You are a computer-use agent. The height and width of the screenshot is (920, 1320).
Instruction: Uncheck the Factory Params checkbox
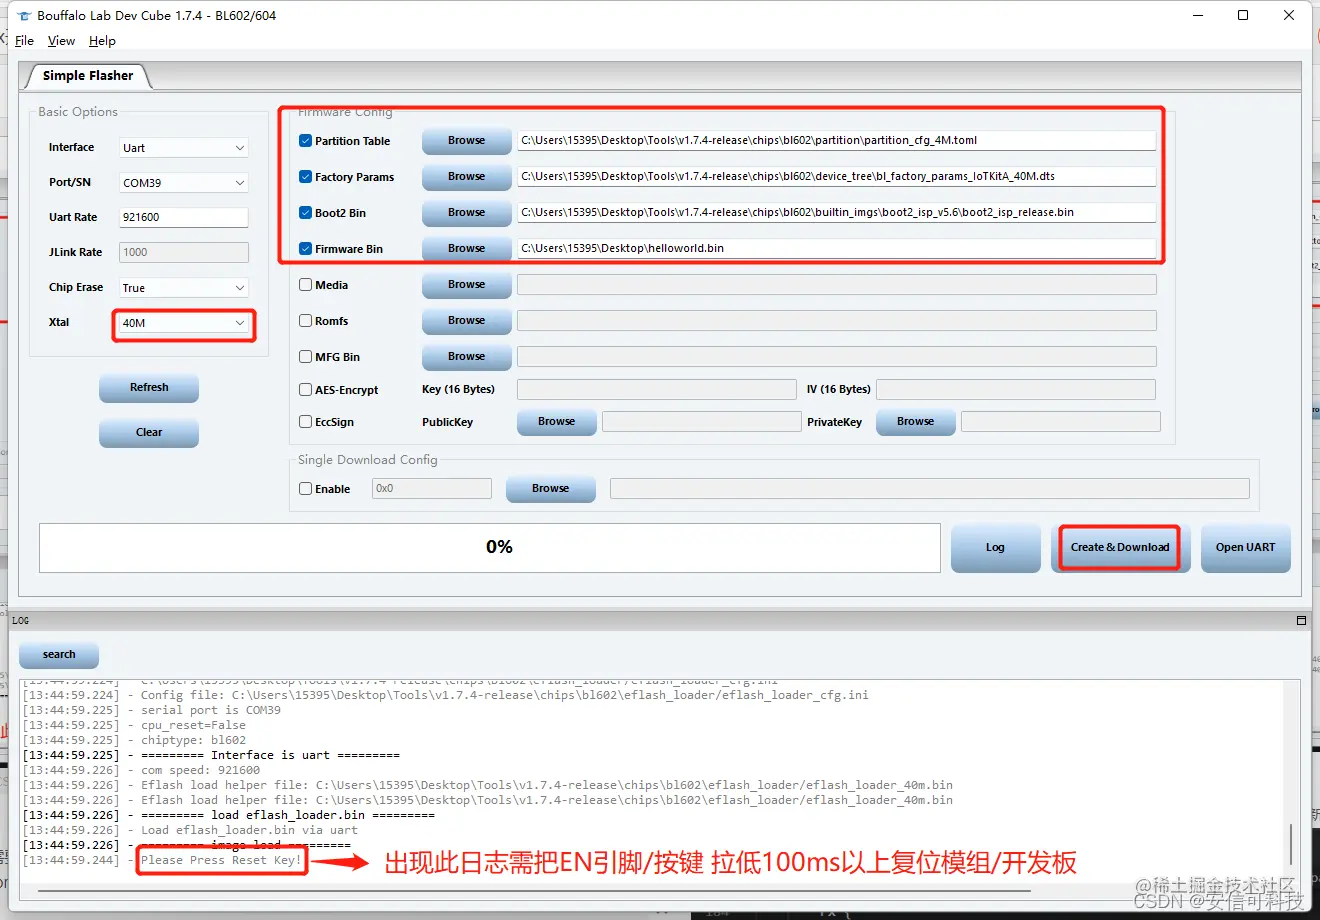click(x=306, y=177)
